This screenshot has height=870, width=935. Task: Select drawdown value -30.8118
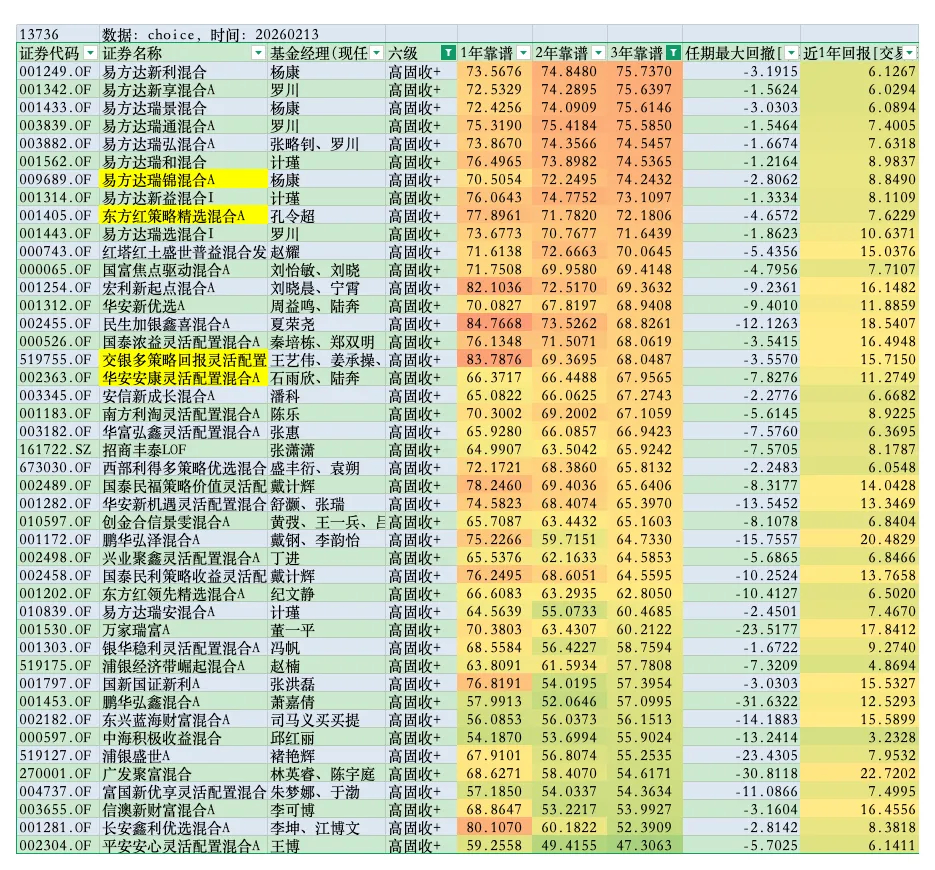pos(741,774)
